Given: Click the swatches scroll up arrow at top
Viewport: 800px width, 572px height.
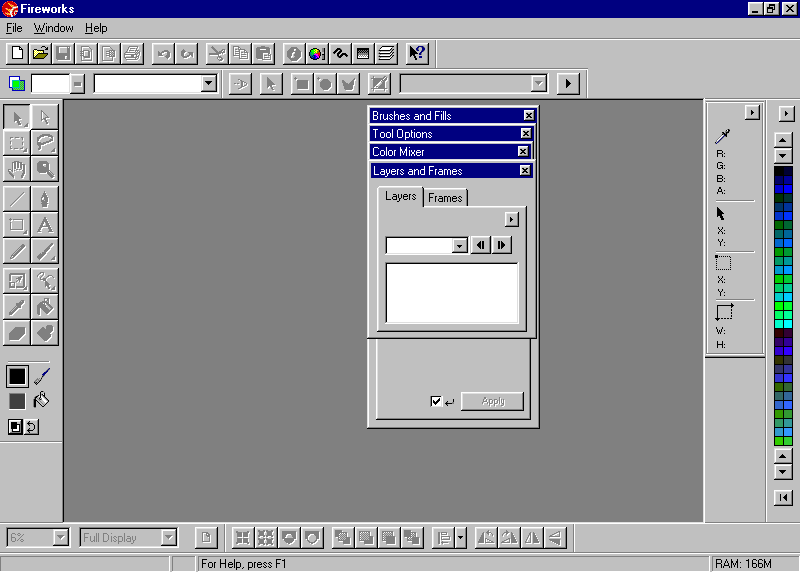Looking at the screenshot, I should pos(783,140).
